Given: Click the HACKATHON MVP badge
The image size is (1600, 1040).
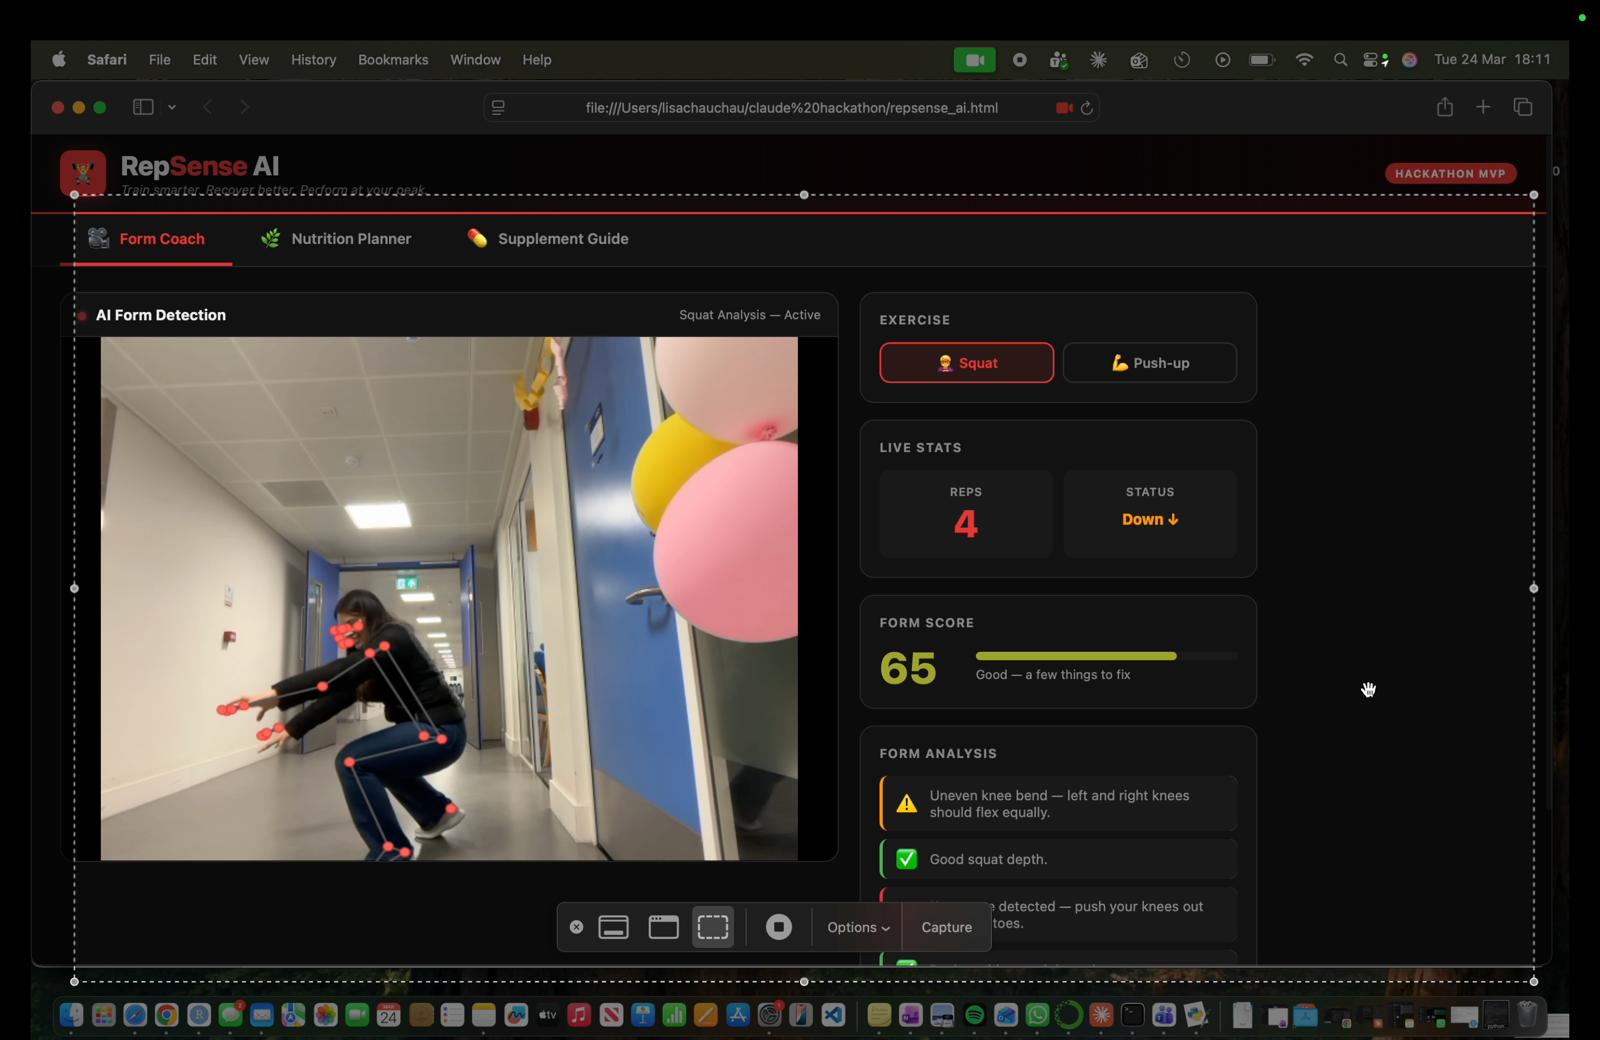Looking at the screenshot, I should [x=1450, y=174].
